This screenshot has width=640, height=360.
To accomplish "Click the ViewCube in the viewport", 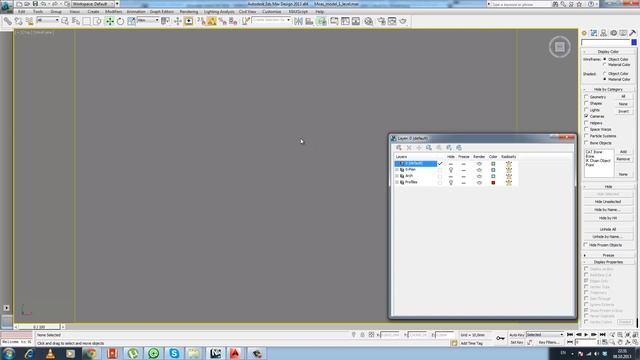I will click(x=560, y=47).
